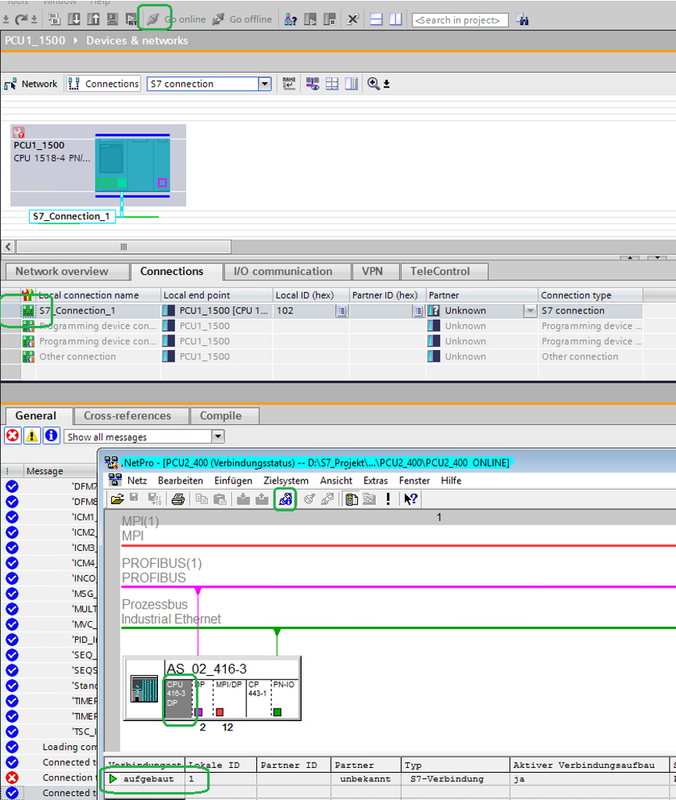Open the Zielsystem menu in NetPro
Viewport: 676px width, 800px height.
[286, 481]
